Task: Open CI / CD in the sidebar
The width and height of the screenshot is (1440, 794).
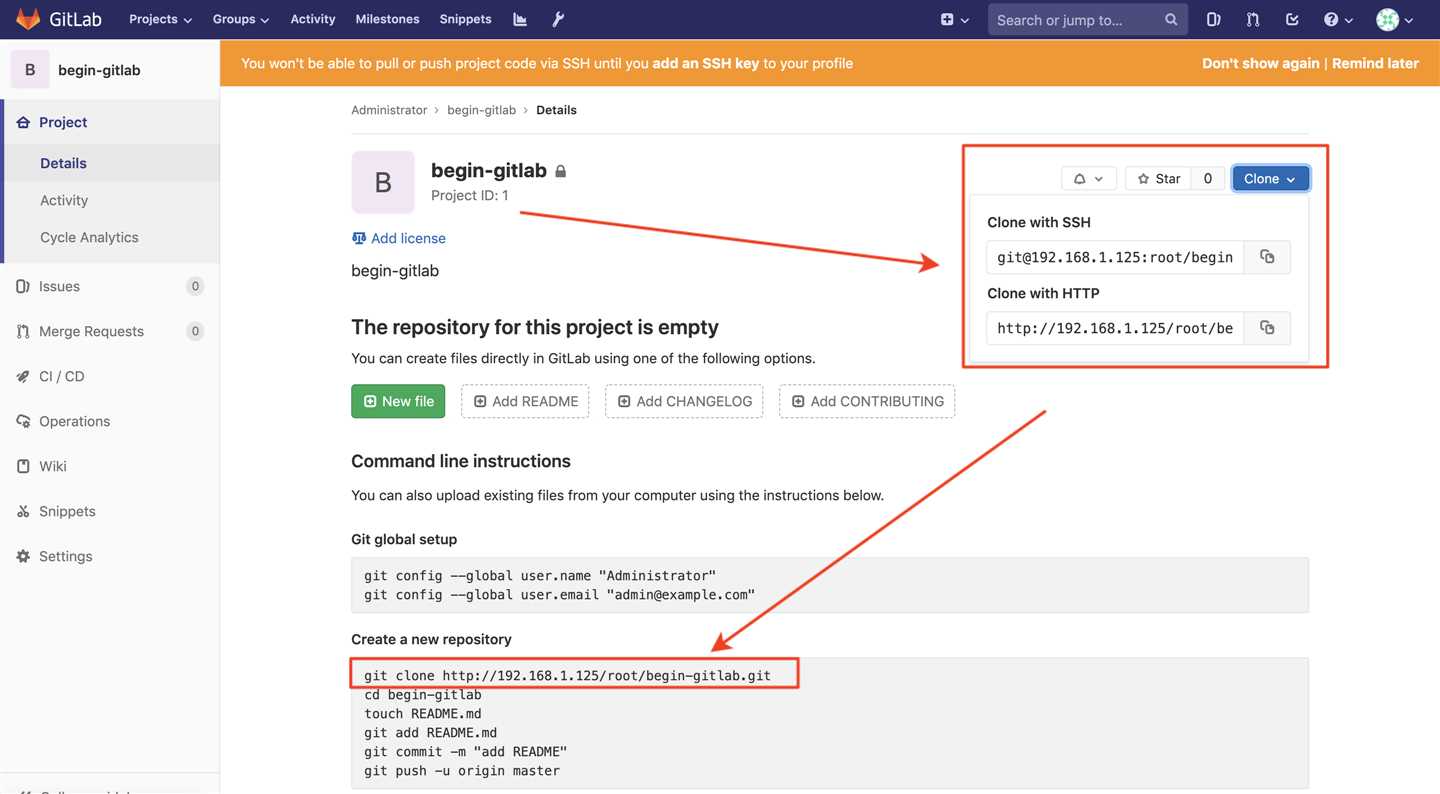Action: coord(110,376)
